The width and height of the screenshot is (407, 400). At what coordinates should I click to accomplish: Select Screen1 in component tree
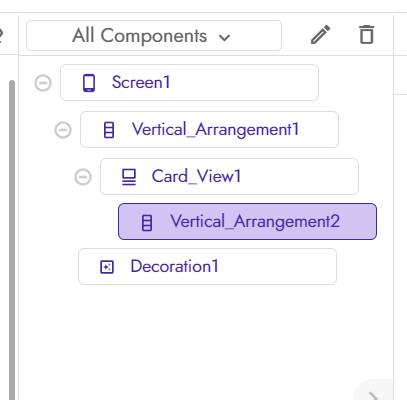click(x=189, y=83)
